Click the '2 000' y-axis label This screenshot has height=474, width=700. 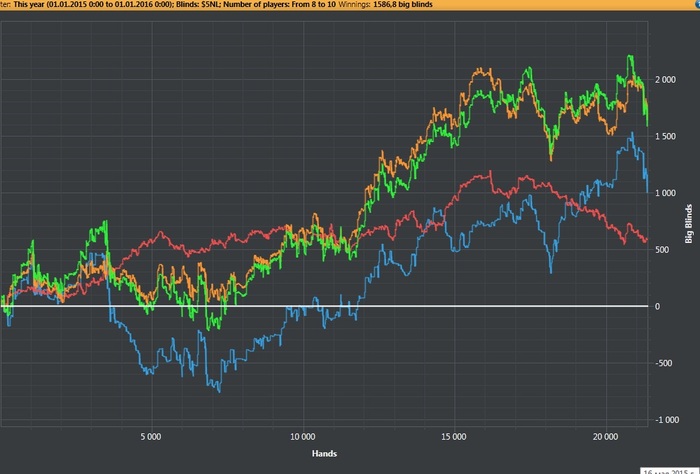(x=665, y=79)
